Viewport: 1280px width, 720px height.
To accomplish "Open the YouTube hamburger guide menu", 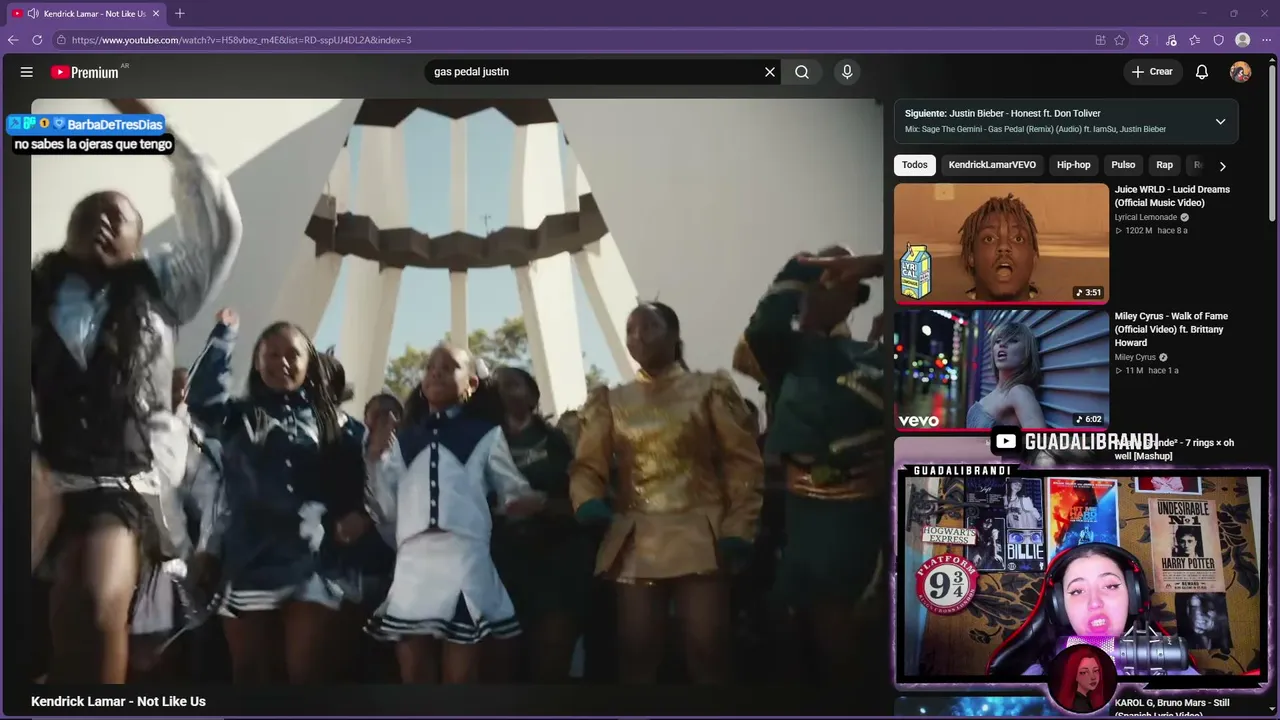I will 27,72.
